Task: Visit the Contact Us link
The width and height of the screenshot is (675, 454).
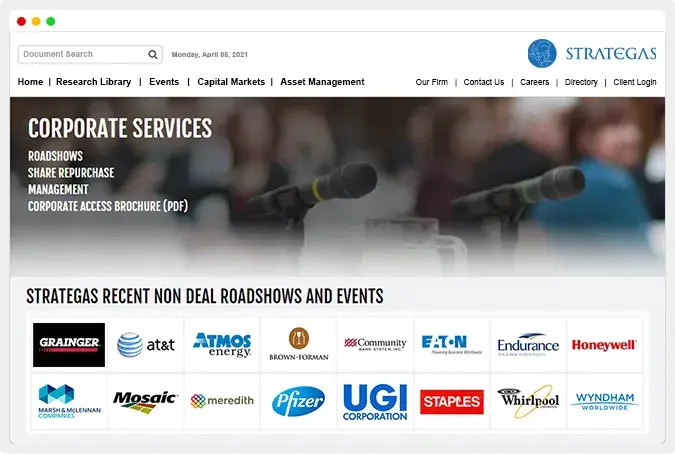Action: [484, 82]
